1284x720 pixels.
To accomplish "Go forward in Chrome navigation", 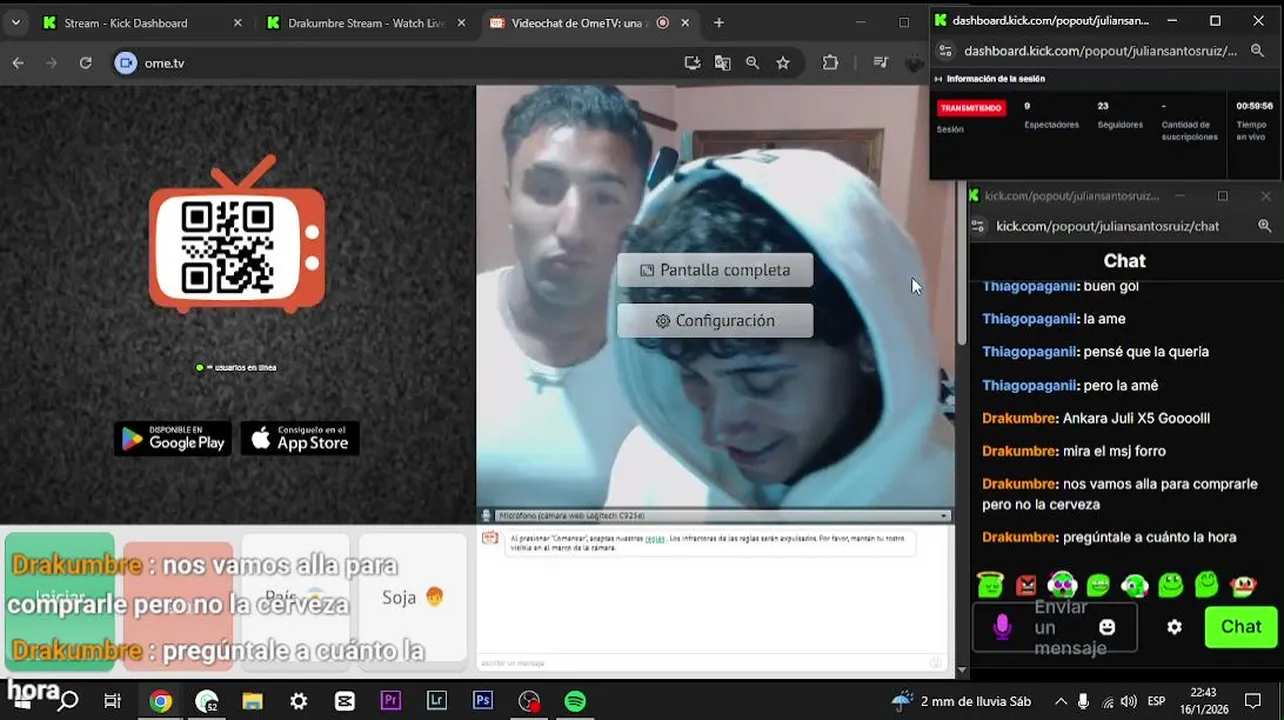I will coord(51,63).
